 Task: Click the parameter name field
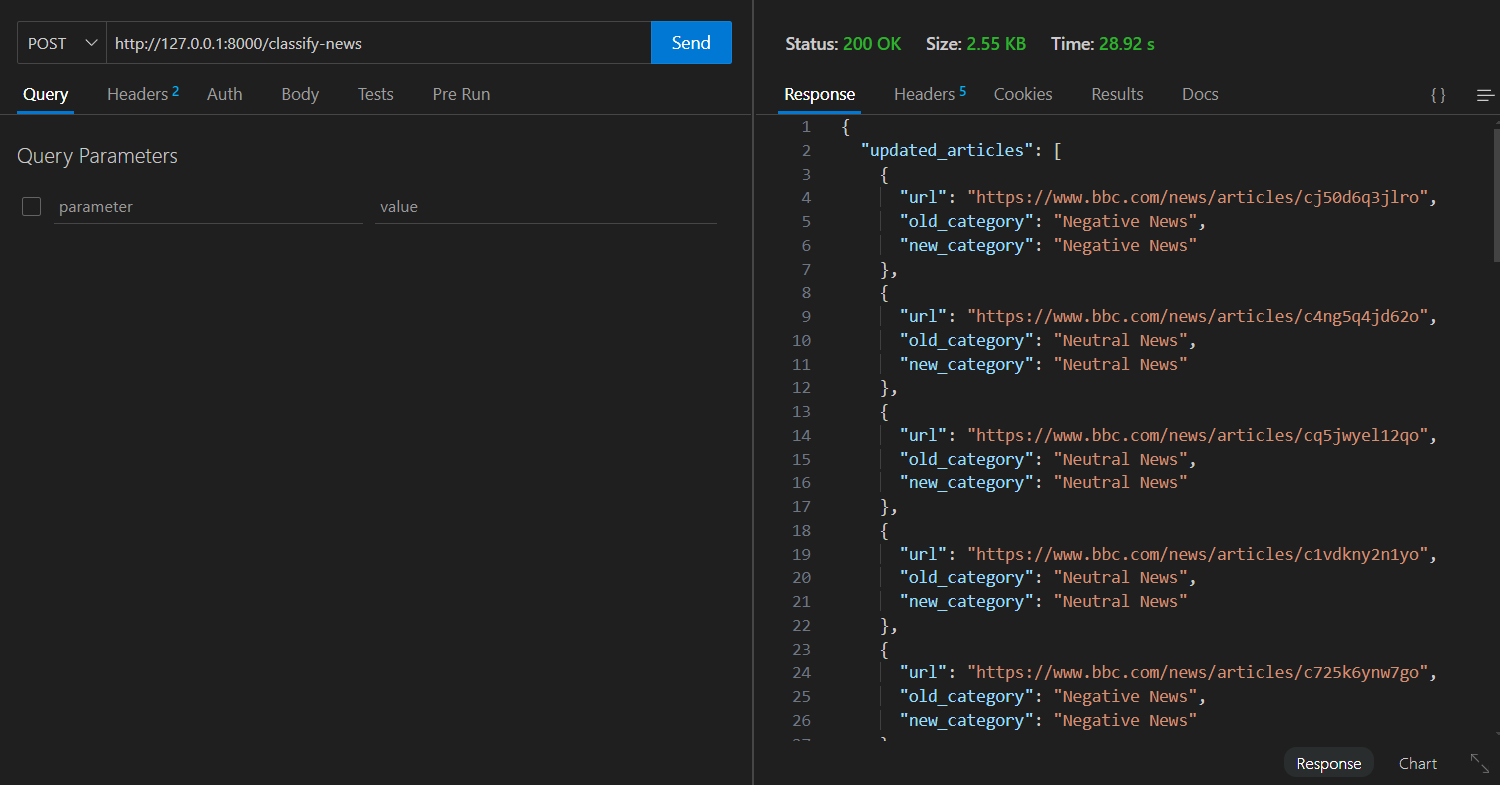(x=208, y=207)
